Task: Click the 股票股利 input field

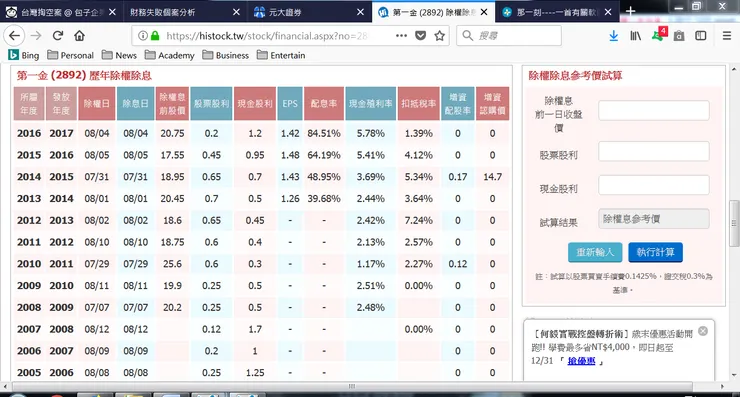Action: 654,151
